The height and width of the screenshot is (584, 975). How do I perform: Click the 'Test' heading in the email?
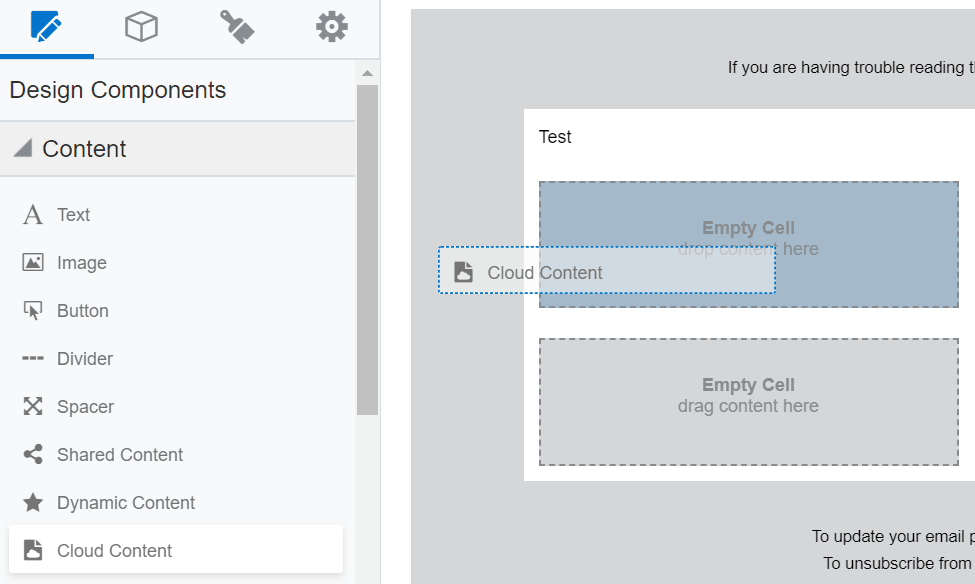tap(555, 137)
